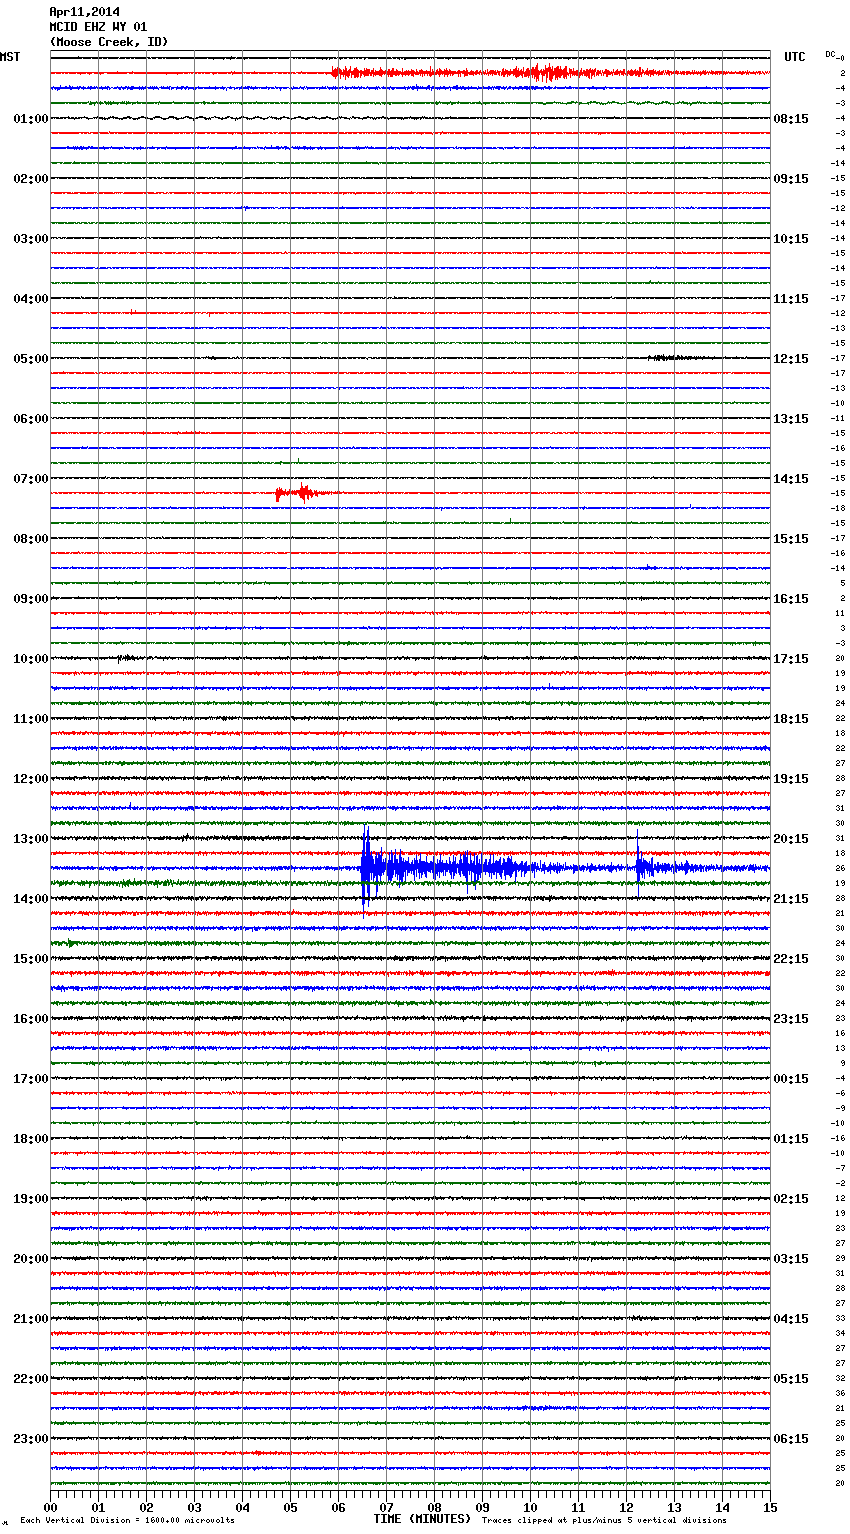
Task: Click the 10:00 MST hour label
Action: pyautogui.click(x=30, y=659)
